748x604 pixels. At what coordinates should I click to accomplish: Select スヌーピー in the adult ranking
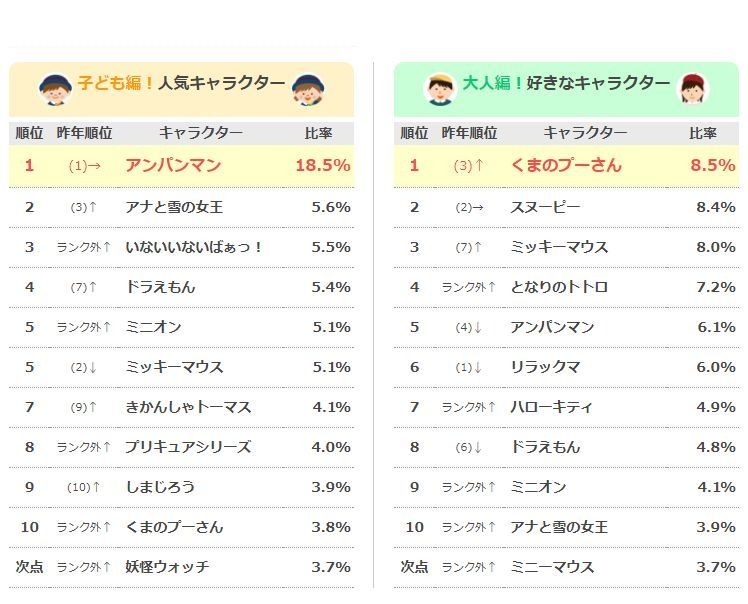(x=545, y=207)
